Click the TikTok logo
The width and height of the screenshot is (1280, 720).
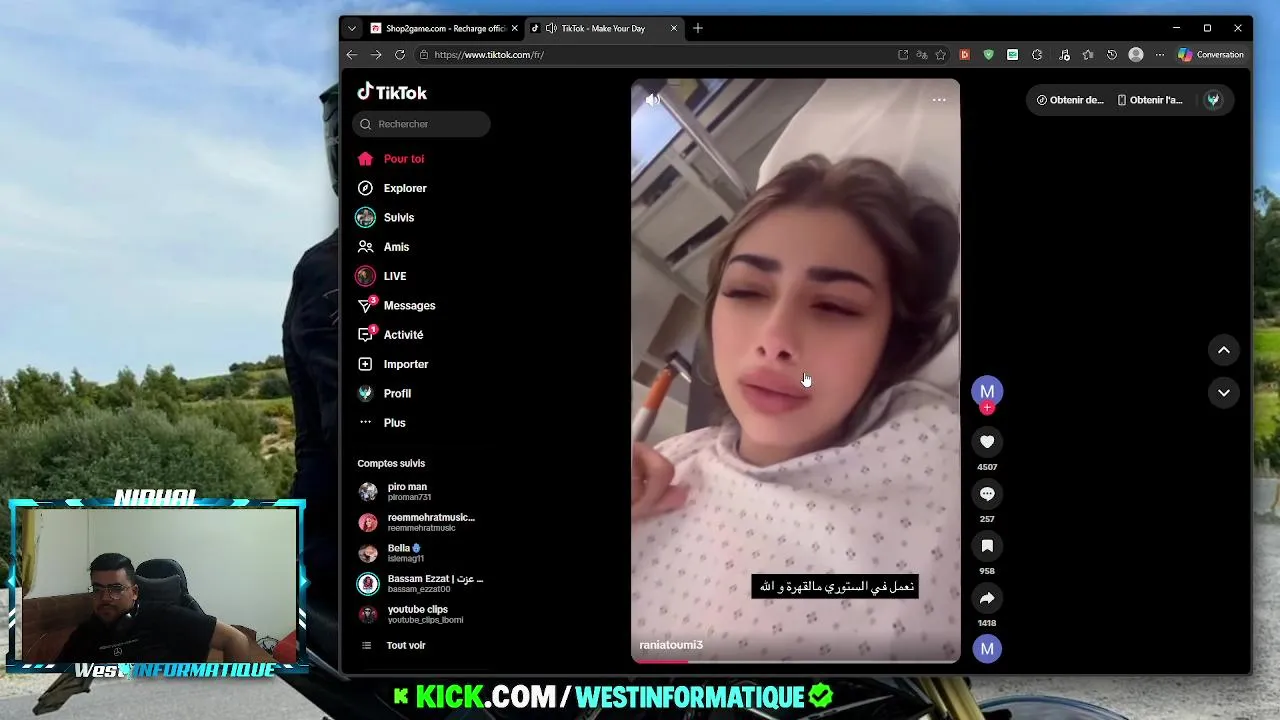[x=392, y=92]
